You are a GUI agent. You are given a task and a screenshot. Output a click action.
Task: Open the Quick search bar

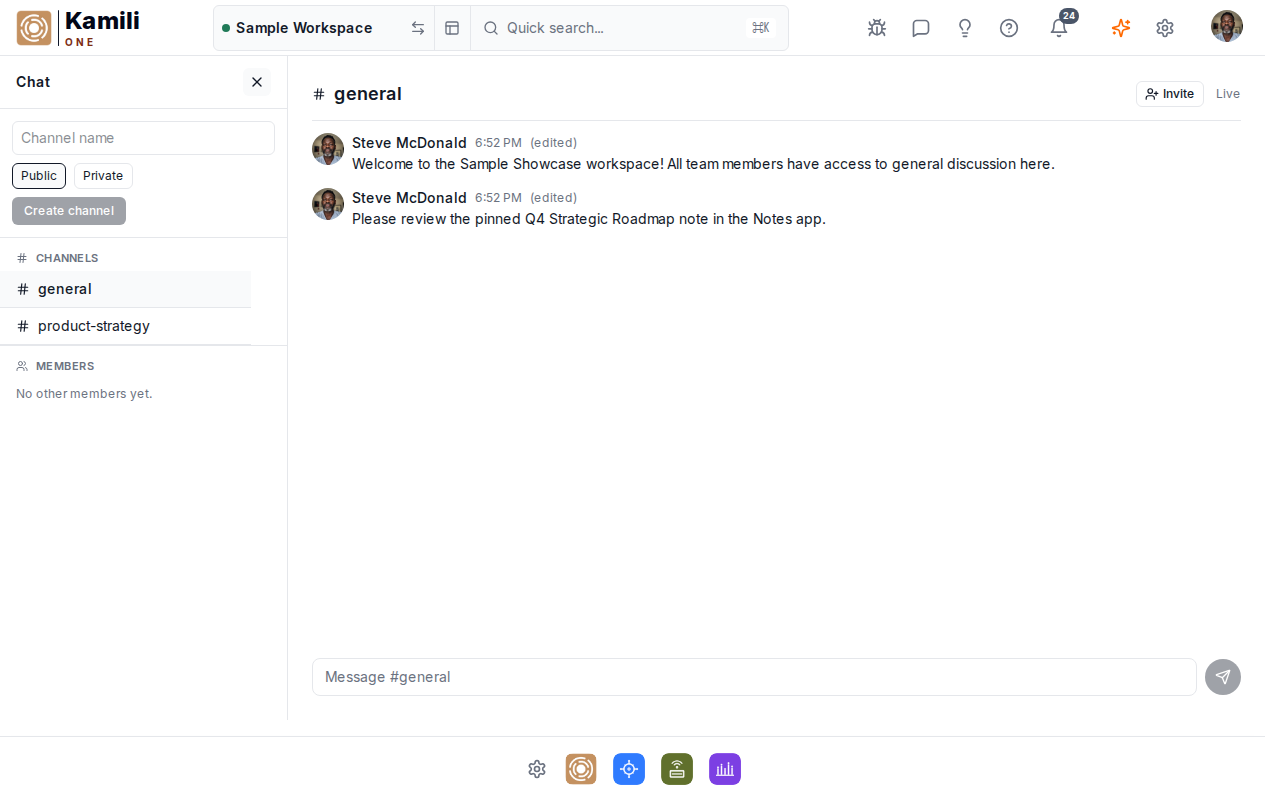click(629, 28)
